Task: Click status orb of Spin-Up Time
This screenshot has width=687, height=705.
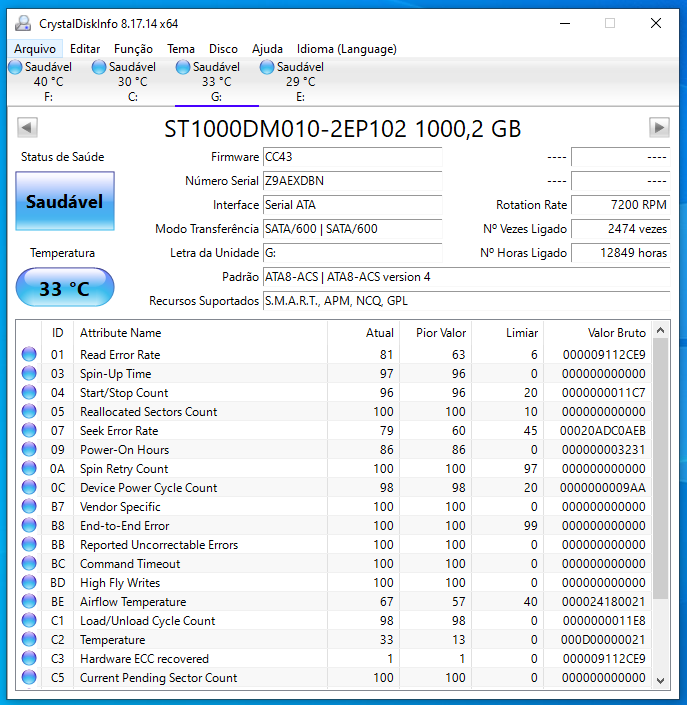Action: (x=29, y=373)
